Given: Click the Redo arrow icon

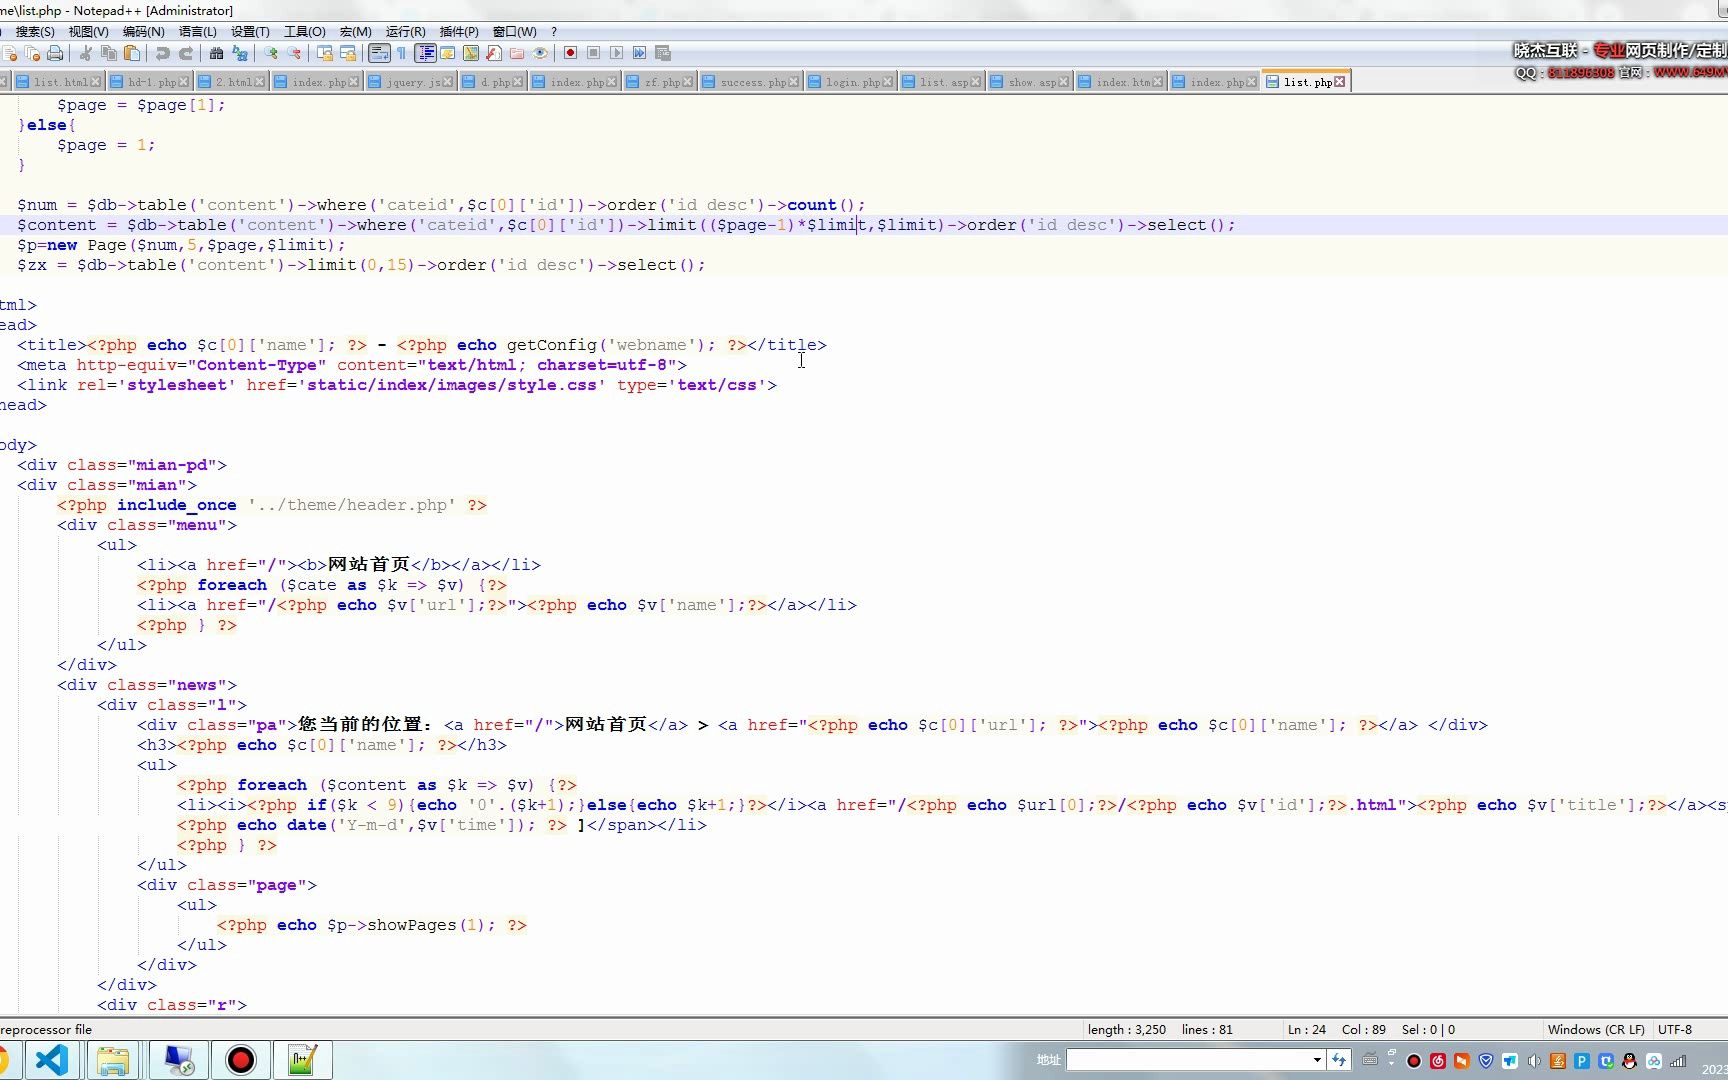Looking at the screenshot, I should tap(186, 53).
